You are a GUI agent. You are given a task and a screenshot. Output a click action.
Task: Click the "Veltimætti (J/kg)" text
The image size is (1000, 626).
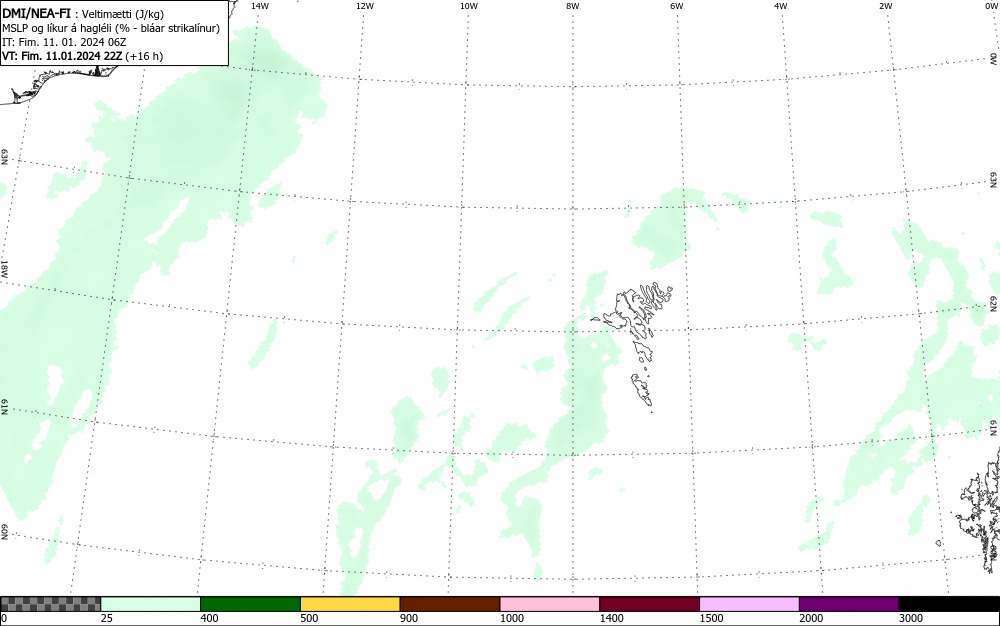point(122,14)
